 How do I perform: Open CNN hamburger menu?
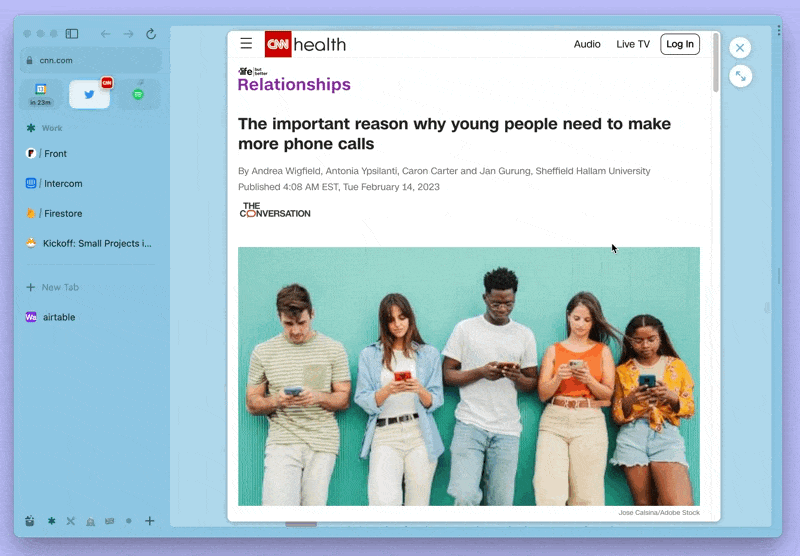coord(246,44)
